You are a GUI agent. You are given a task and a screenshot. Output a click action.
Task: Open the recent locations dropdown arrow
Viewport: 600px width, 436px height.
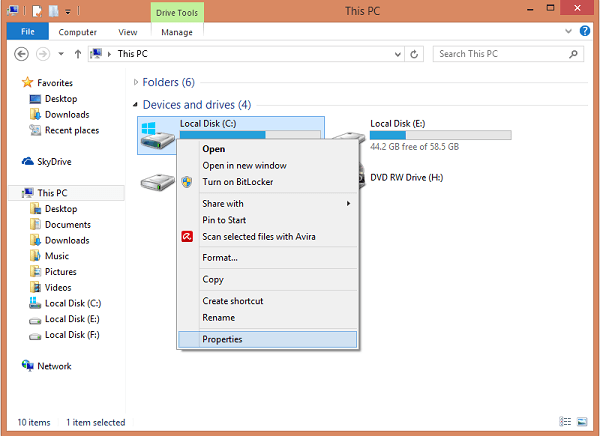[x=61, y=54]
